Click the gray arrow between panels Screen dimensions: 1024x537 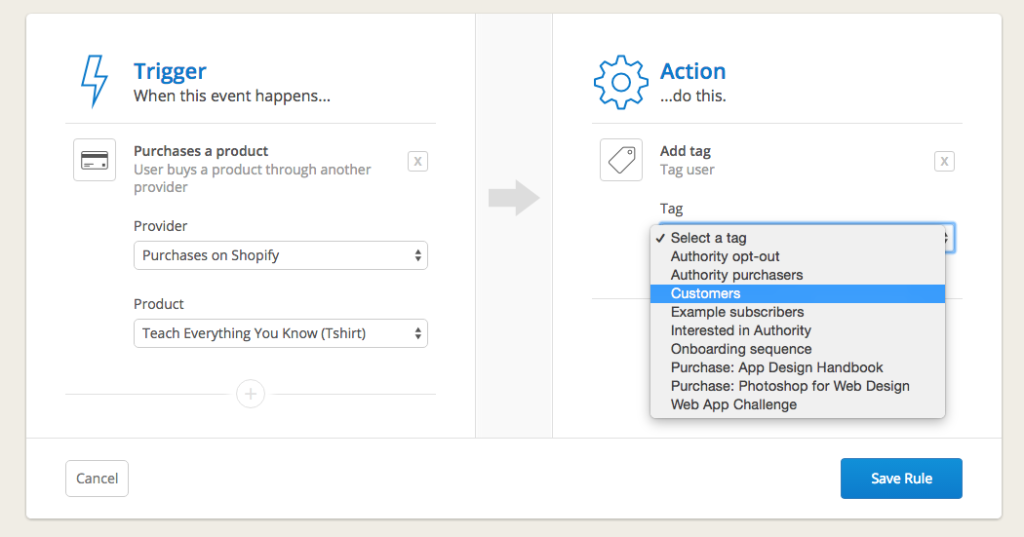pyautogui.click(x=514, y=197)
